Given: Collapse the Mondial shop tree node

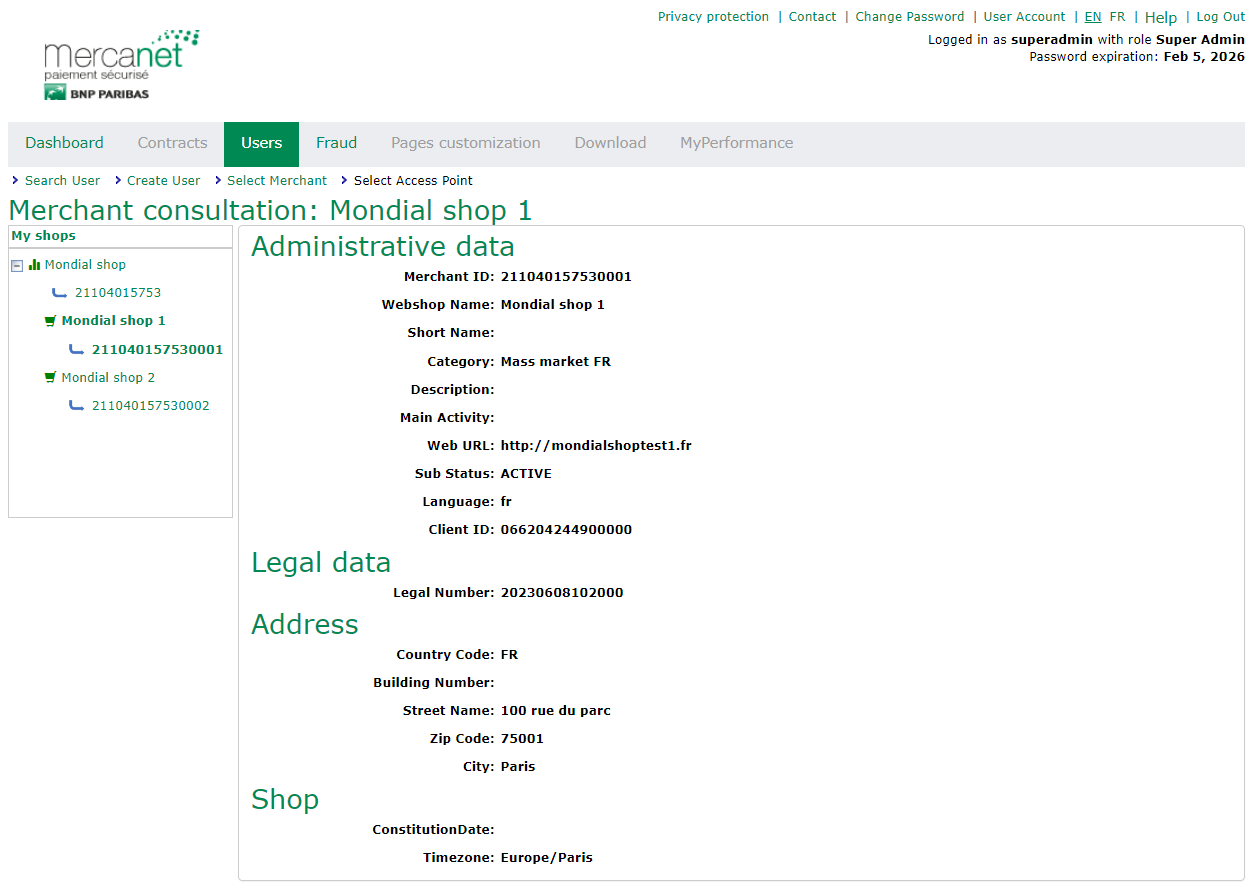Looking at the screenshot, I should 17,266.
